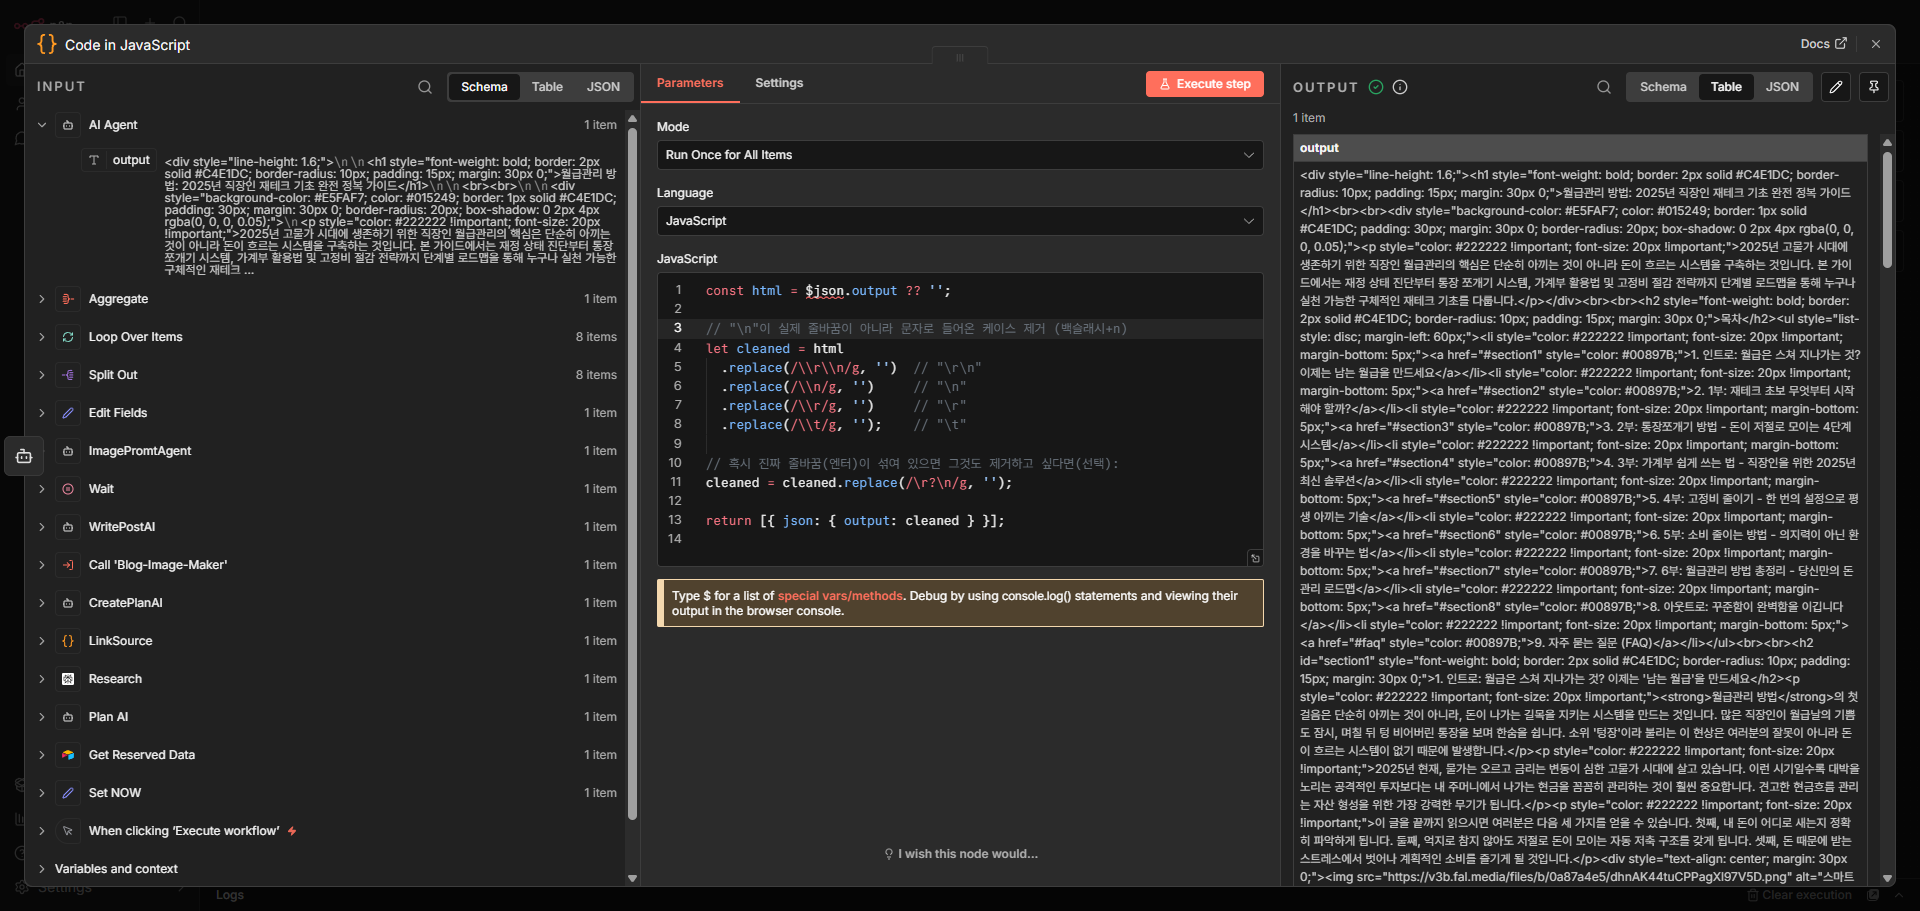Viewport: 1920px width, 911px height.
Task: Expand the Aggregate node in input
Action: point(42,299)
